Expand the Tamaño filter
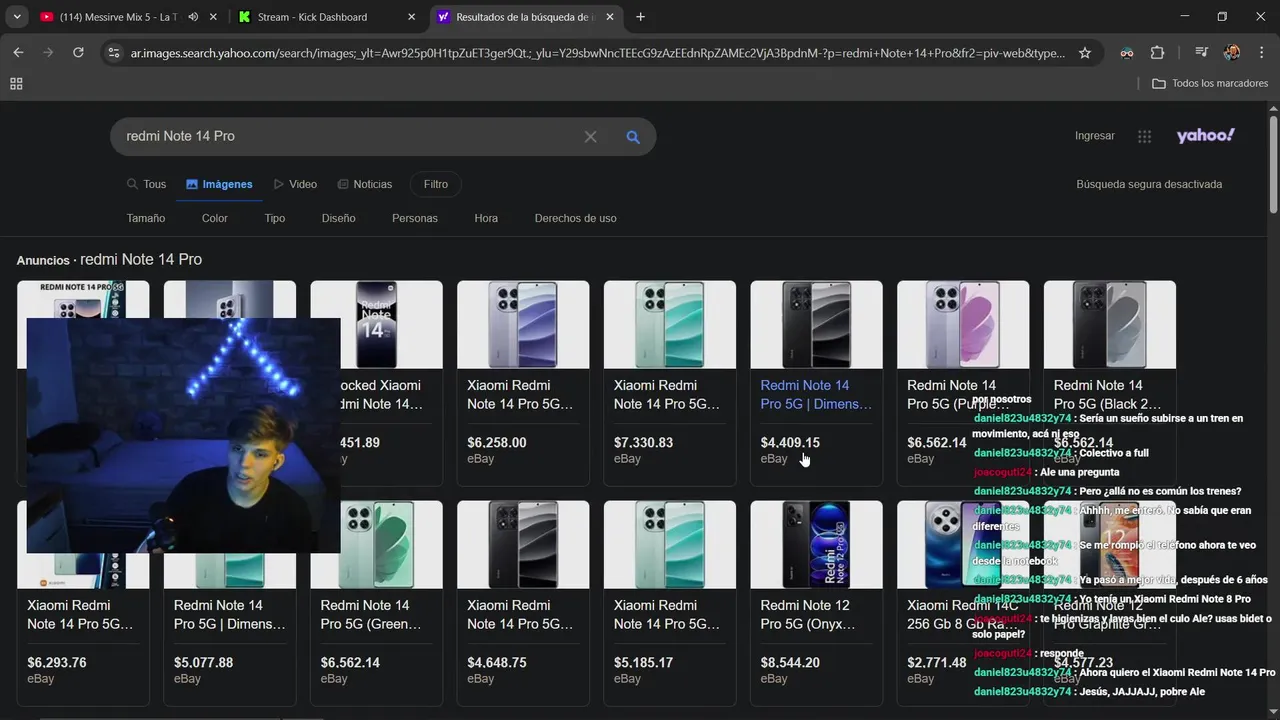Image resolution: width=1280 pixels, height=720 pixels. click(x=146, y=218)
